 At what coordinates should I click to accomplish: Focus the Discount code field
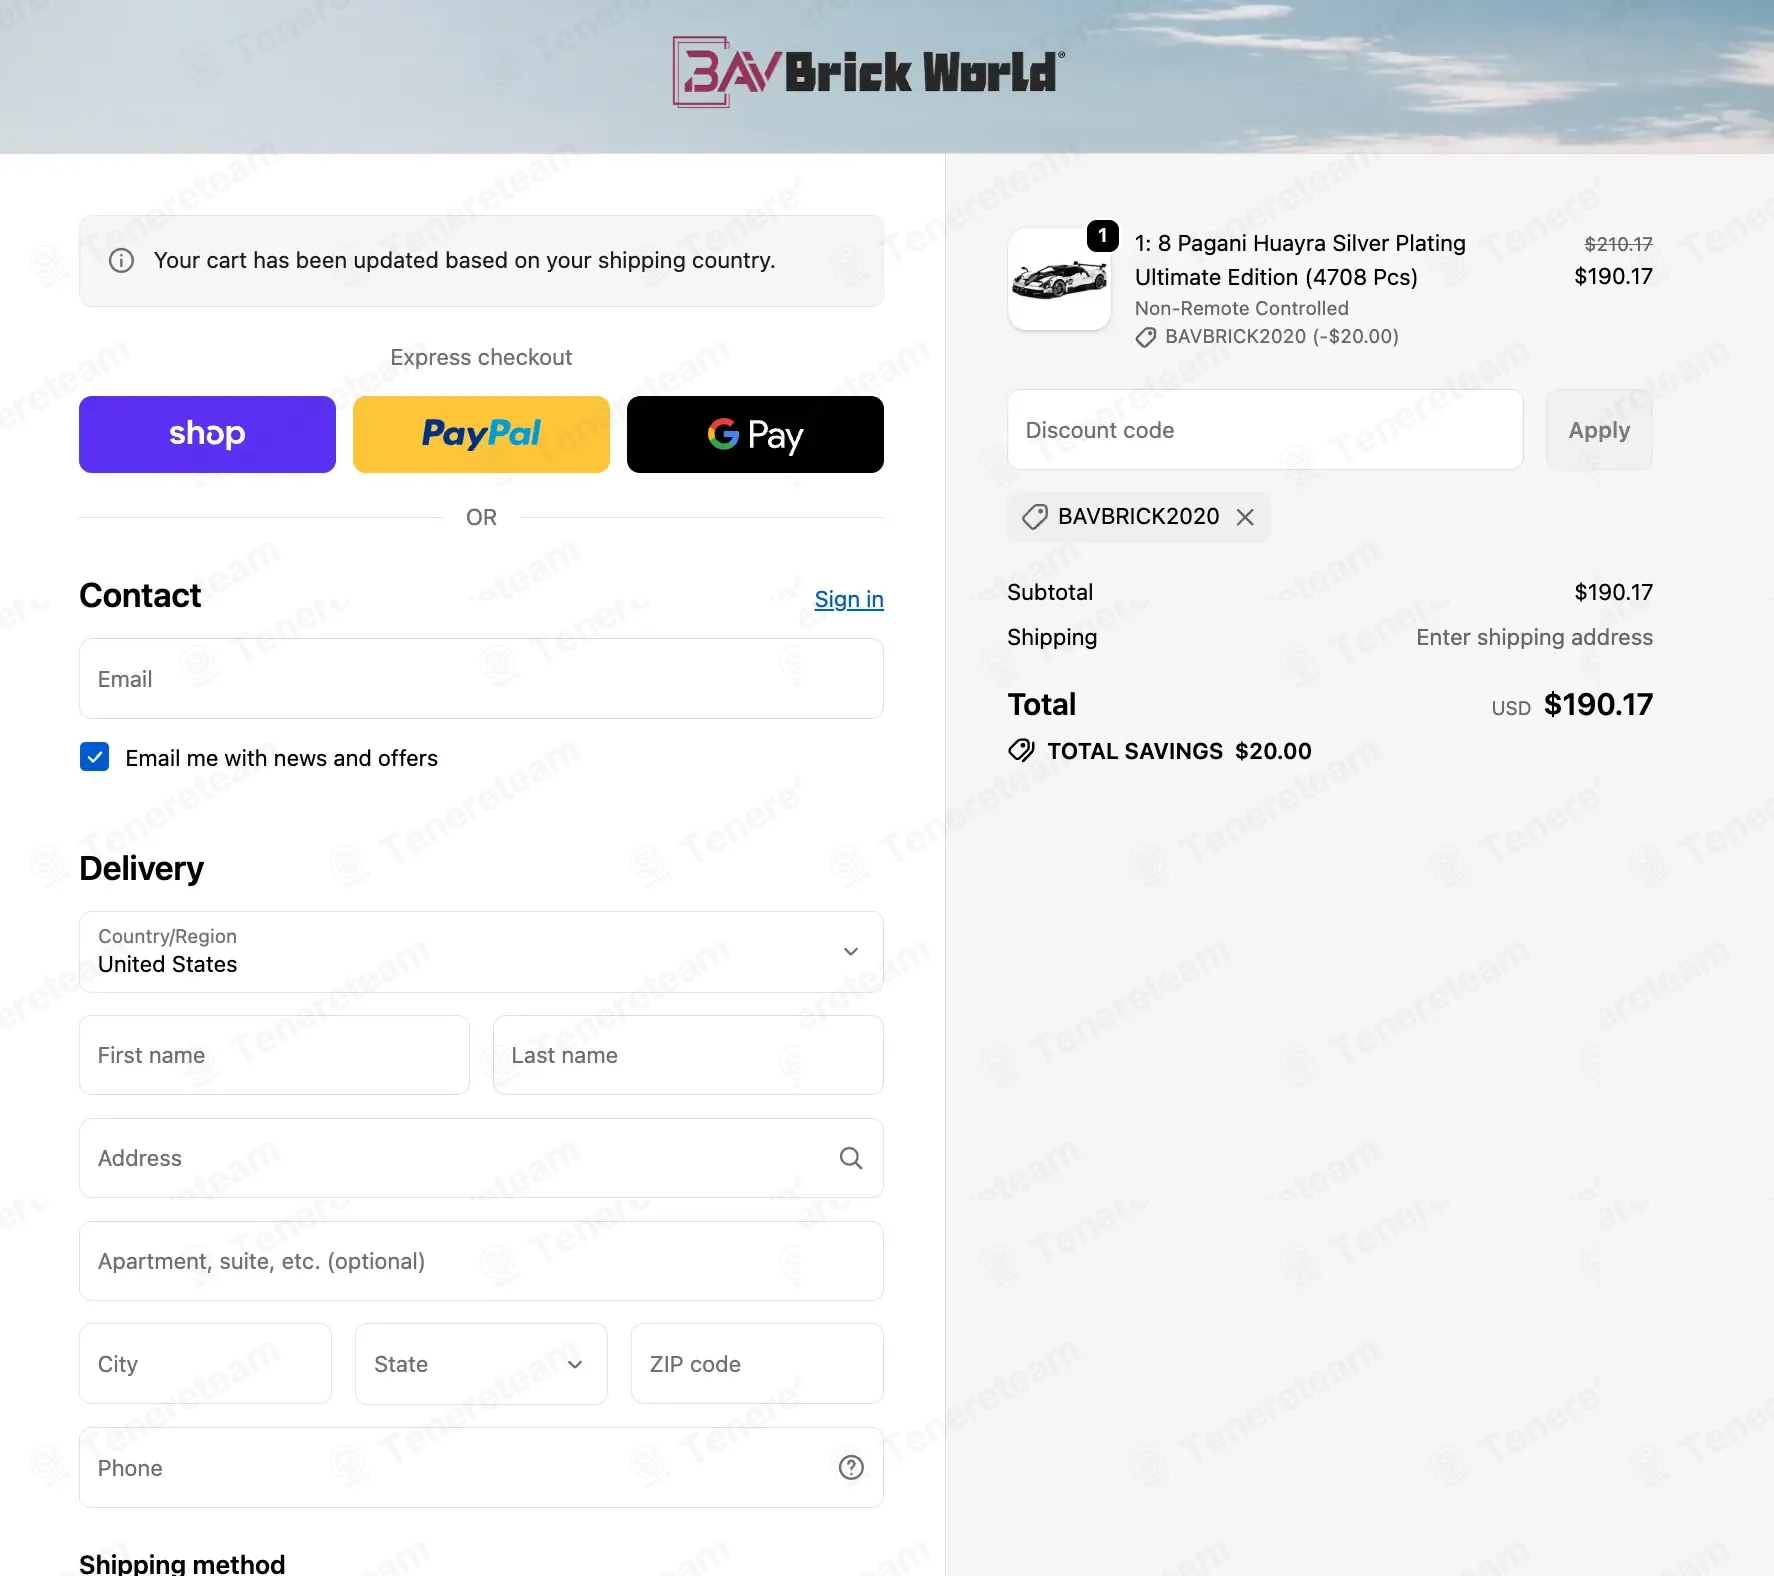click(x=1265, y=430)
